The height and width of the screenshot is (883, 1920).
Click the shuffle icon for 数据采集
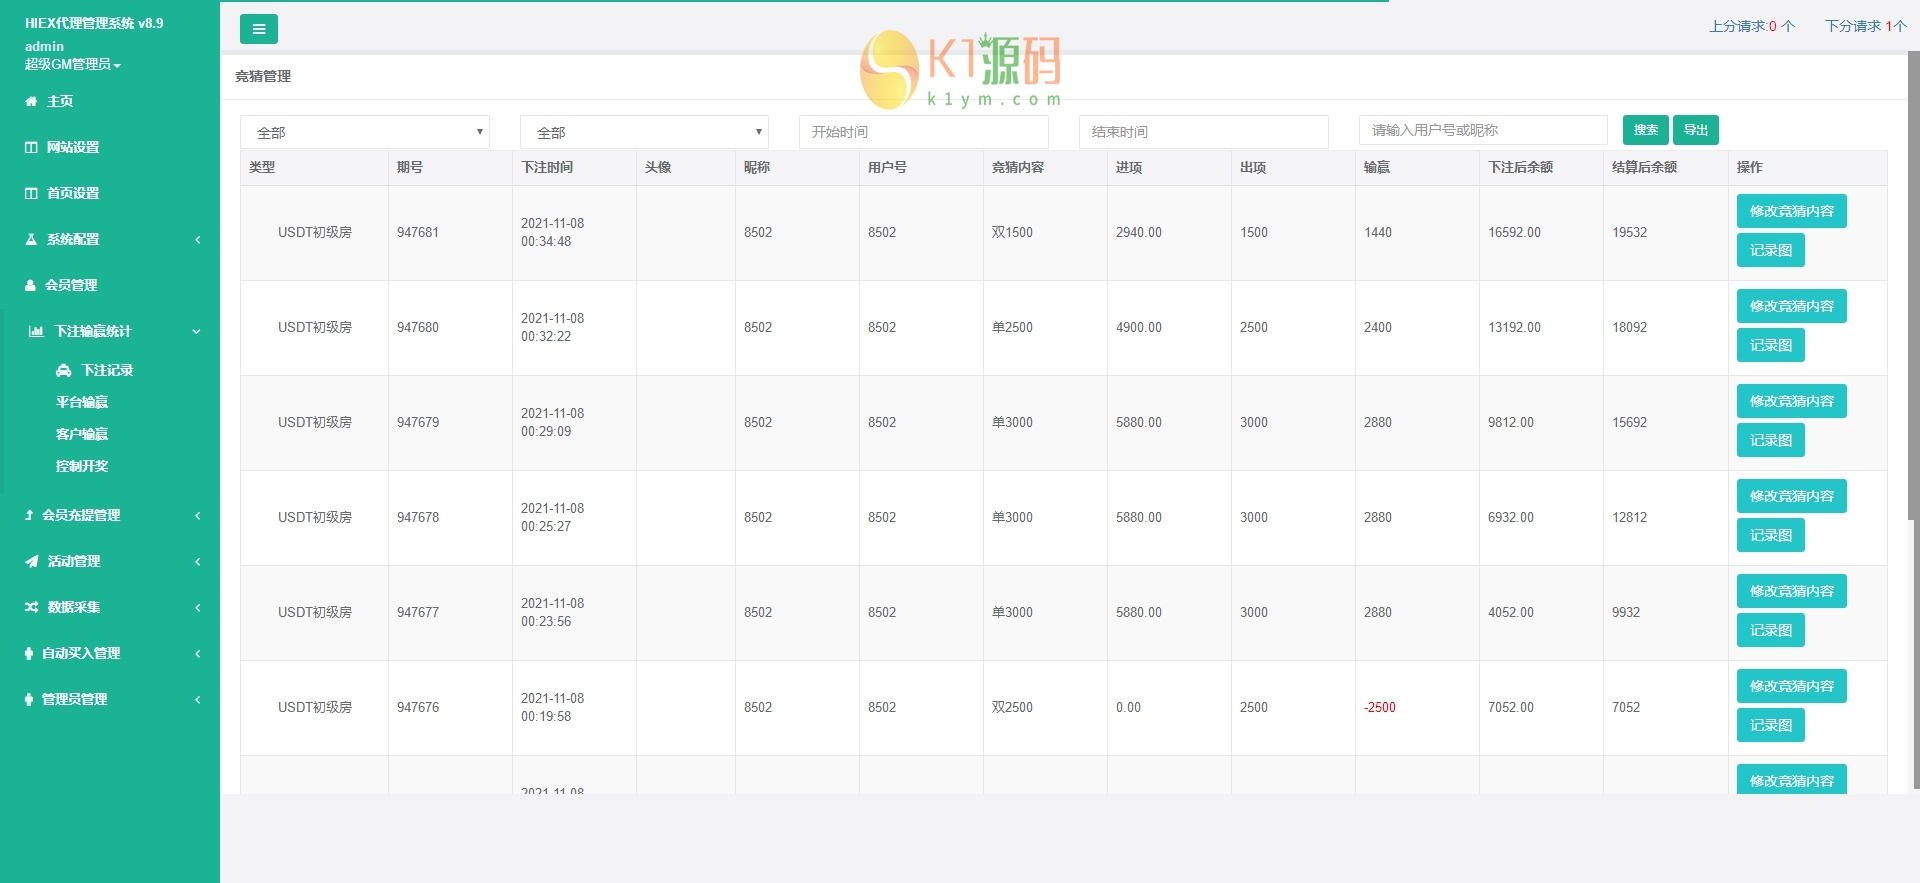[x=32, y=607]
